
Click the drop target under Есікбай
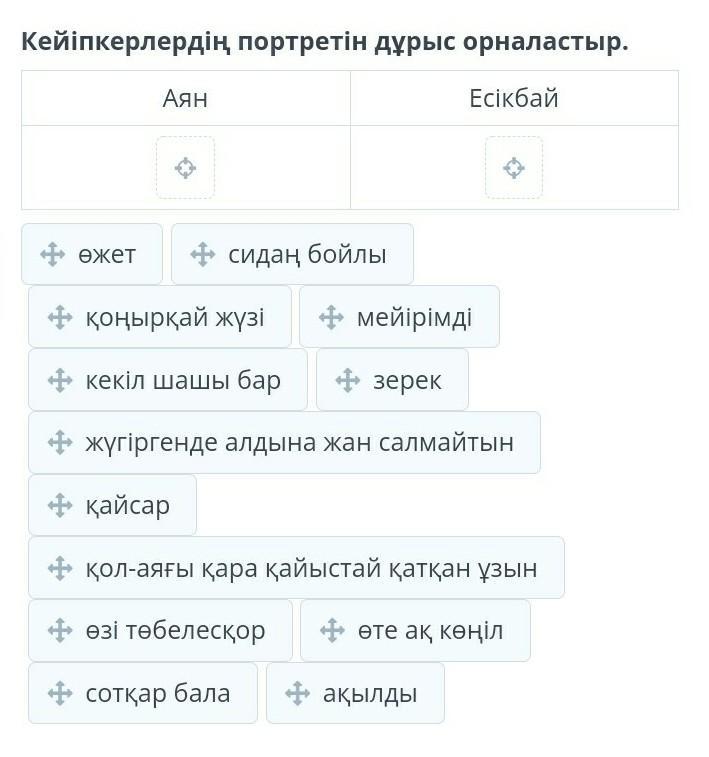coord(514,168)
